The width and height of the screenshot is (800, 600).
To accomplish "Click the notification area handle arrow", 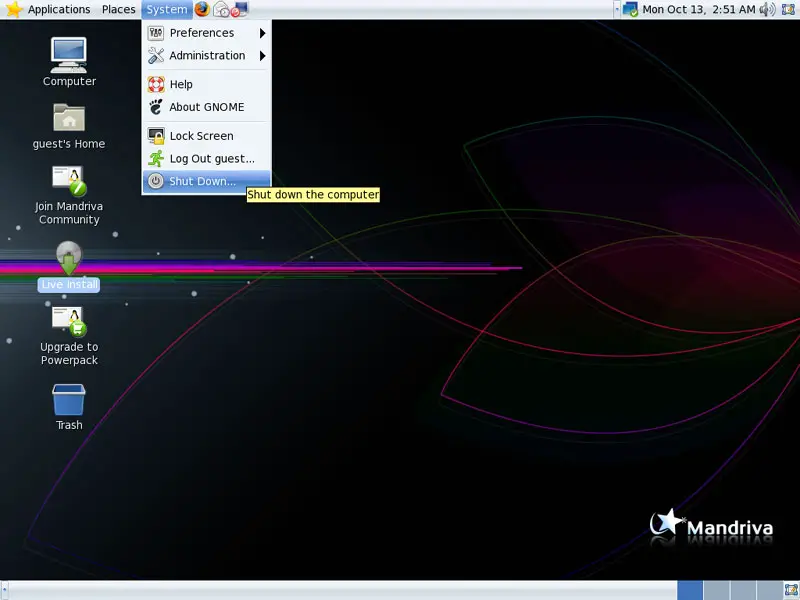I will [x=617, y=9].
